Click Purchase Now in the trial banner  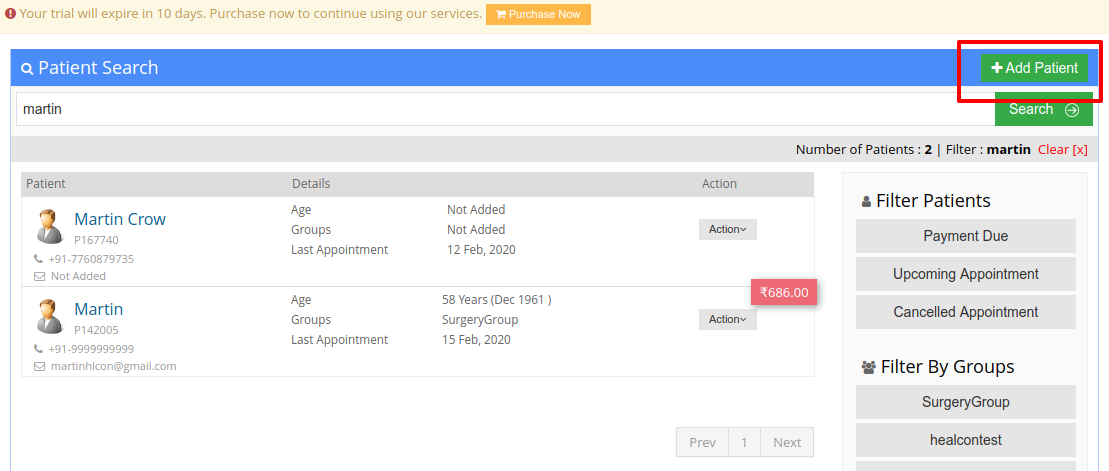pyautogui.click(x=538, y=14)
